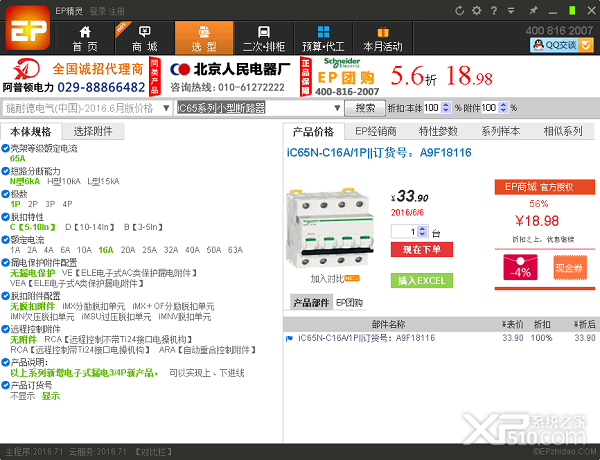
Task: Select 63A rated current
Action: pyautogui.click(x=235, y=250)
